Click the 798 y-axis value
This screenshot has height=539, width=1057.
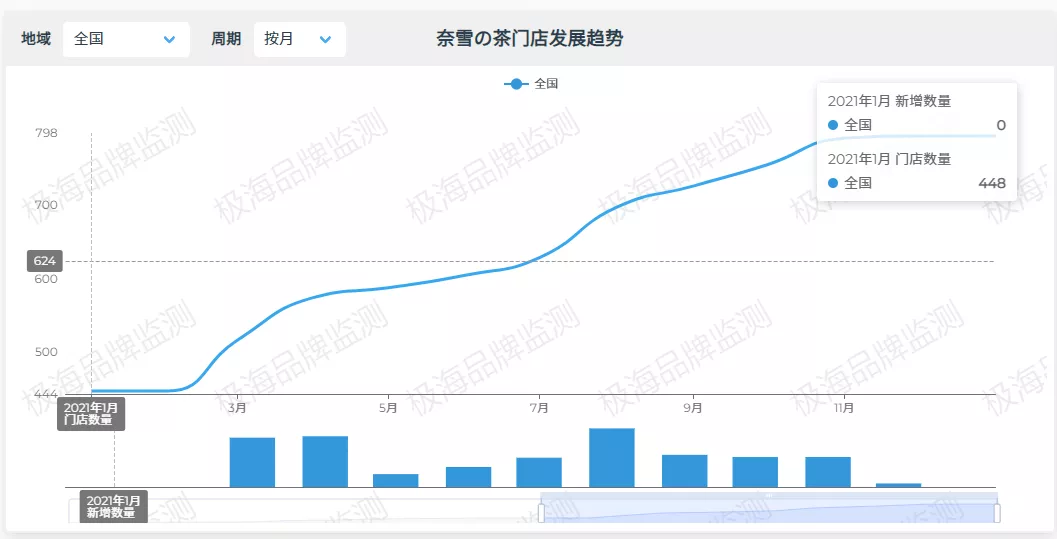tap(47, 133)
